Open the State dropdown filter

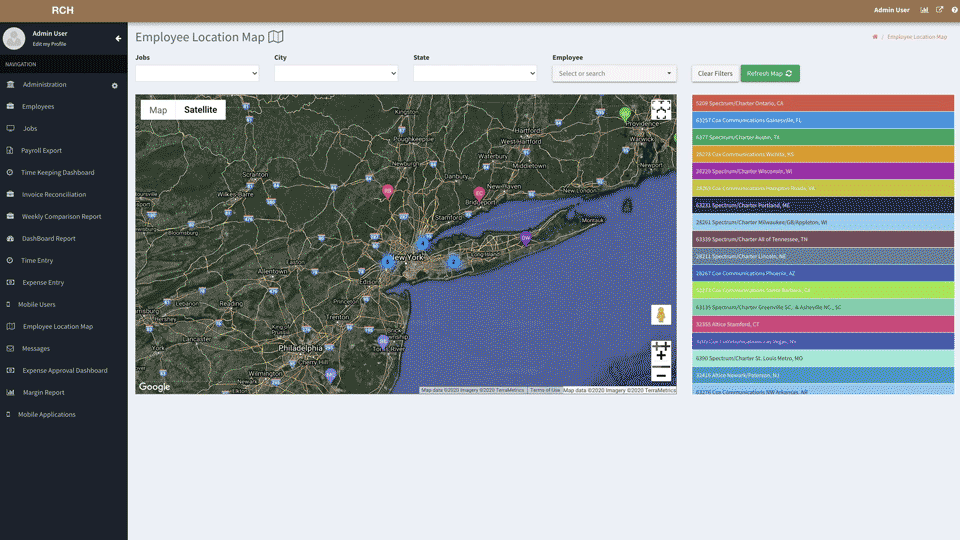474,73
